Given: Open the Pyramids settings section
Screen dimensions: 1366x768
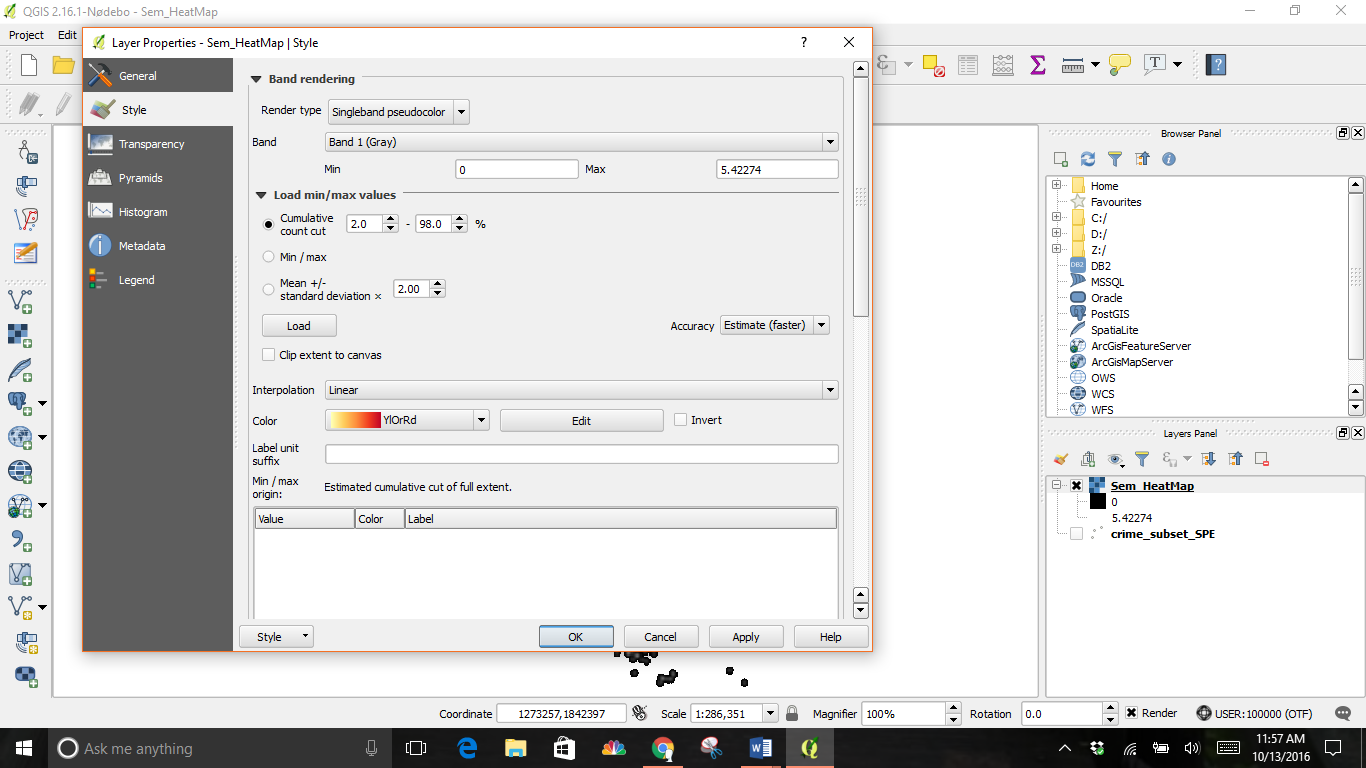Looking at the screenshot, I should pos(140,178).
